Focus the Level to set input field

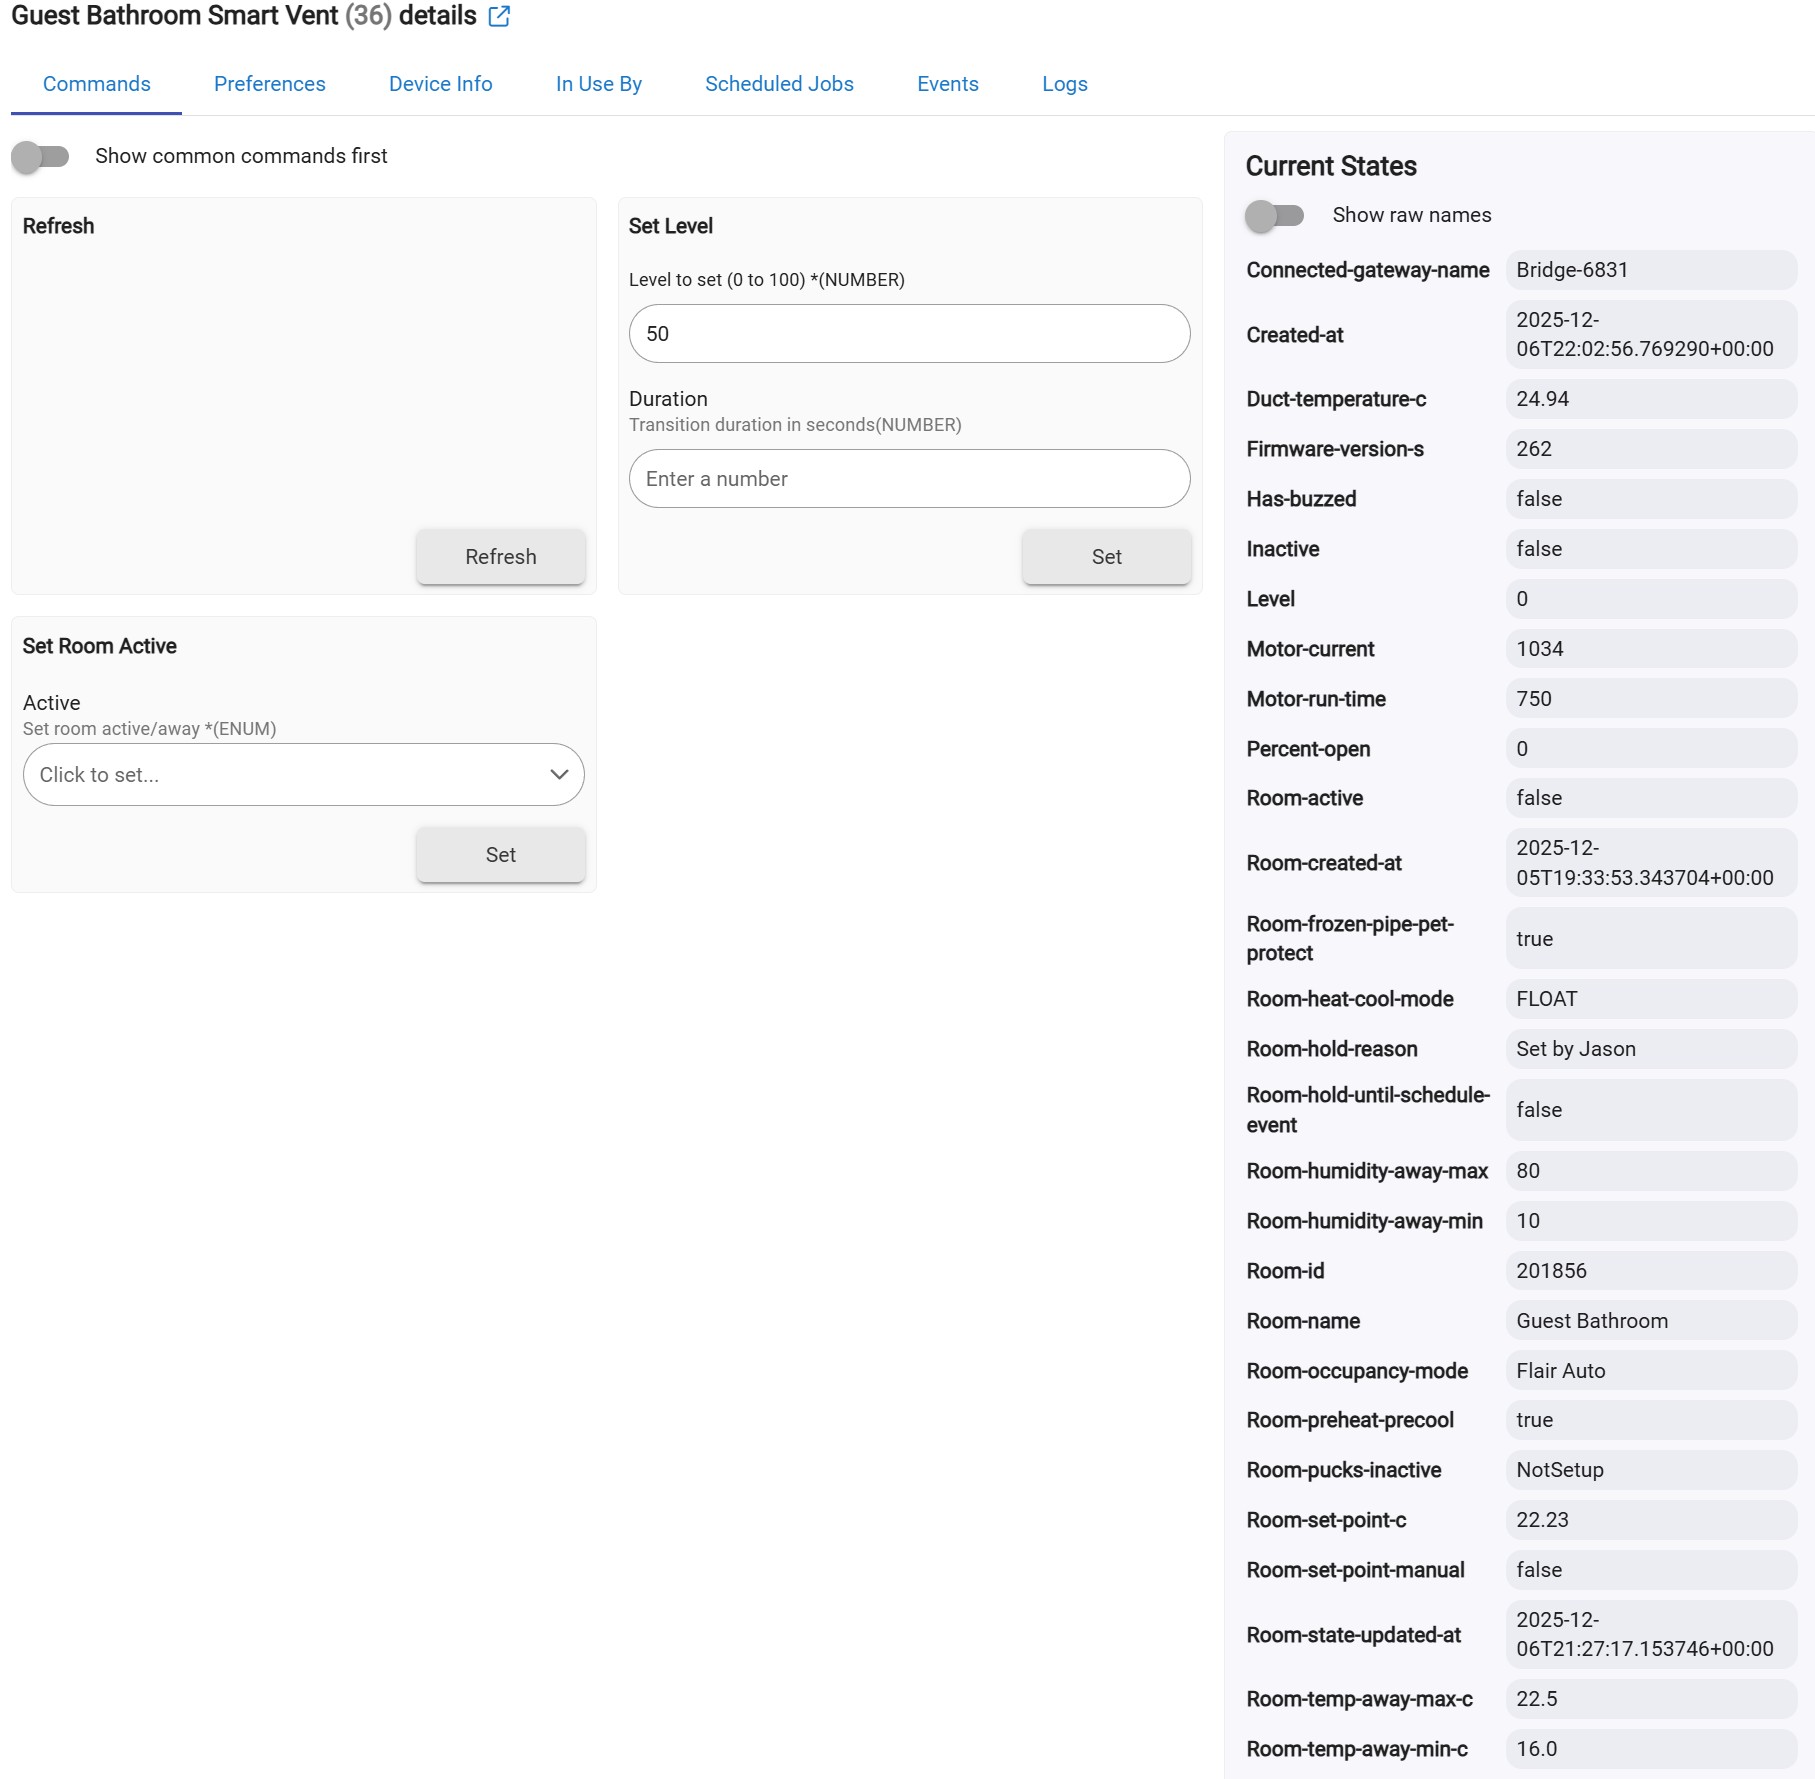coord(908,334)
